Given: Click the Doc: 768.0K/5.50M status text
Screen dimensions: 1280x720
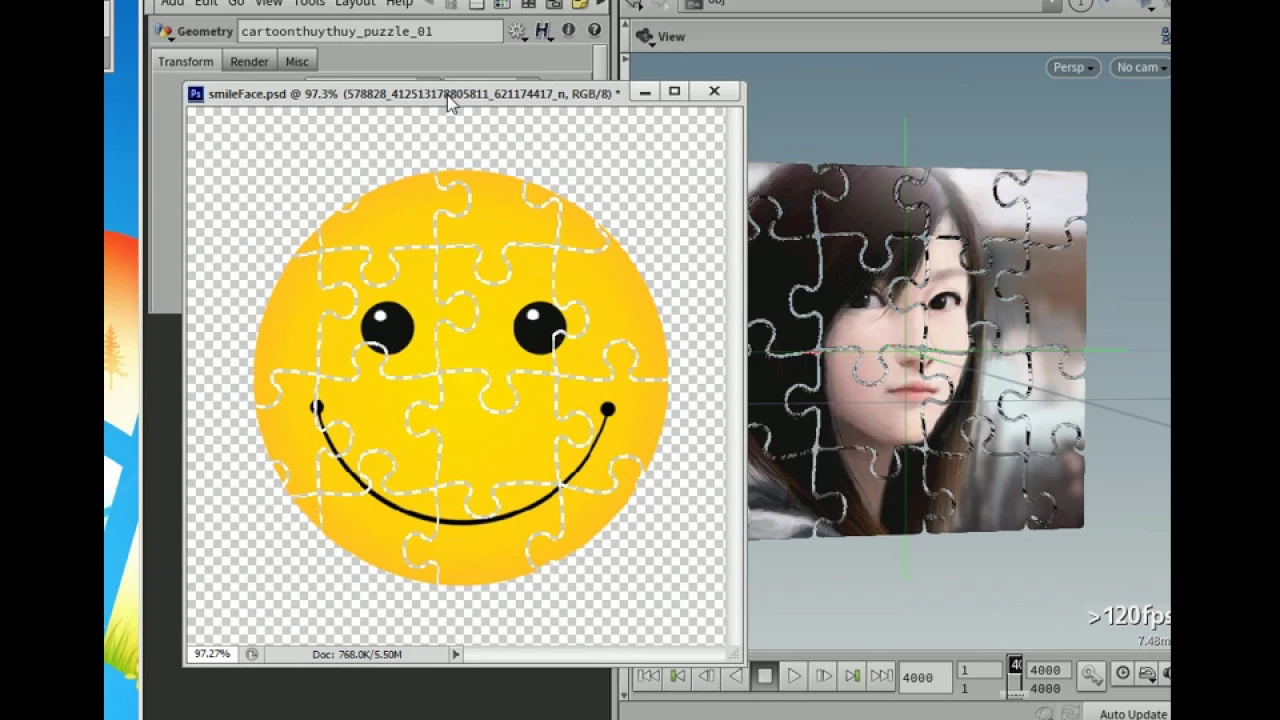Looking at the screenshot, I should (x=357, y=654).
